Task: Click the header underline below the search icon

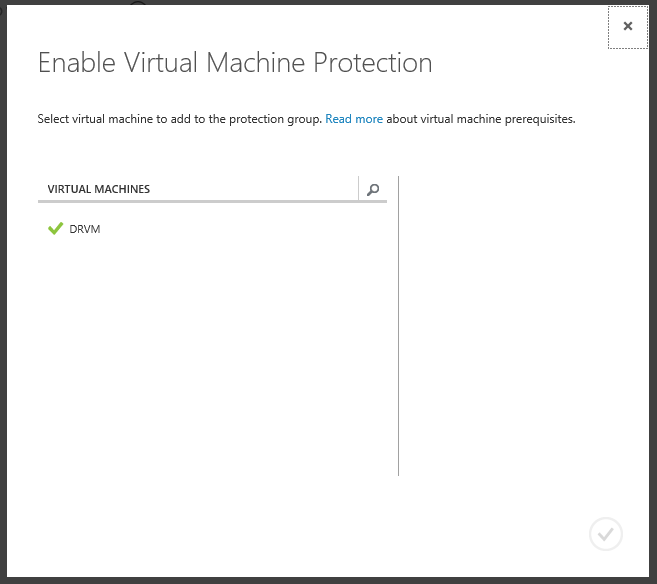Action: pyautogui.click(x=373, y=203)
